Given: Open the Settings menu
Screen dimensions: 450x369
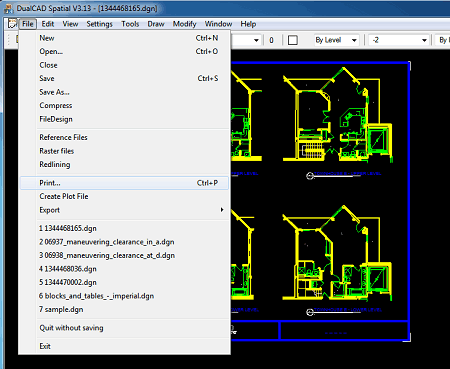Looking at the screenshot, I should [x=99, y=24].
